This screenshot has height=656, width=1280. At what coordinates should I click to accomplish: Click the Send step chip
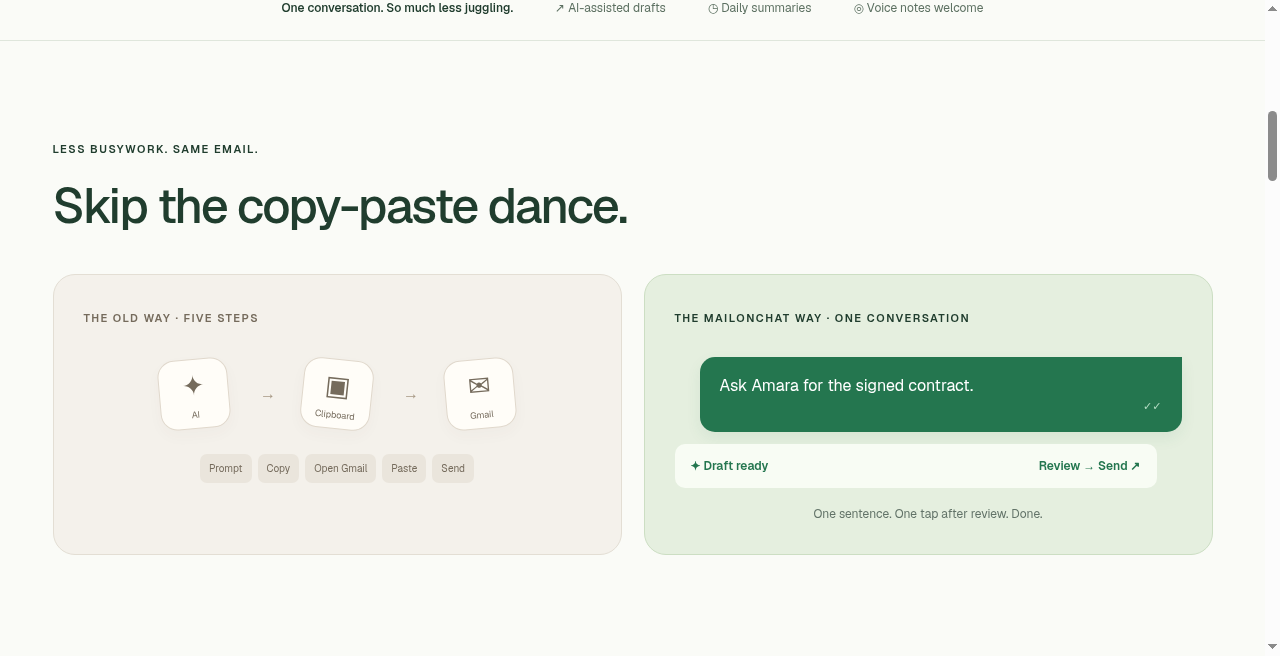453,468
